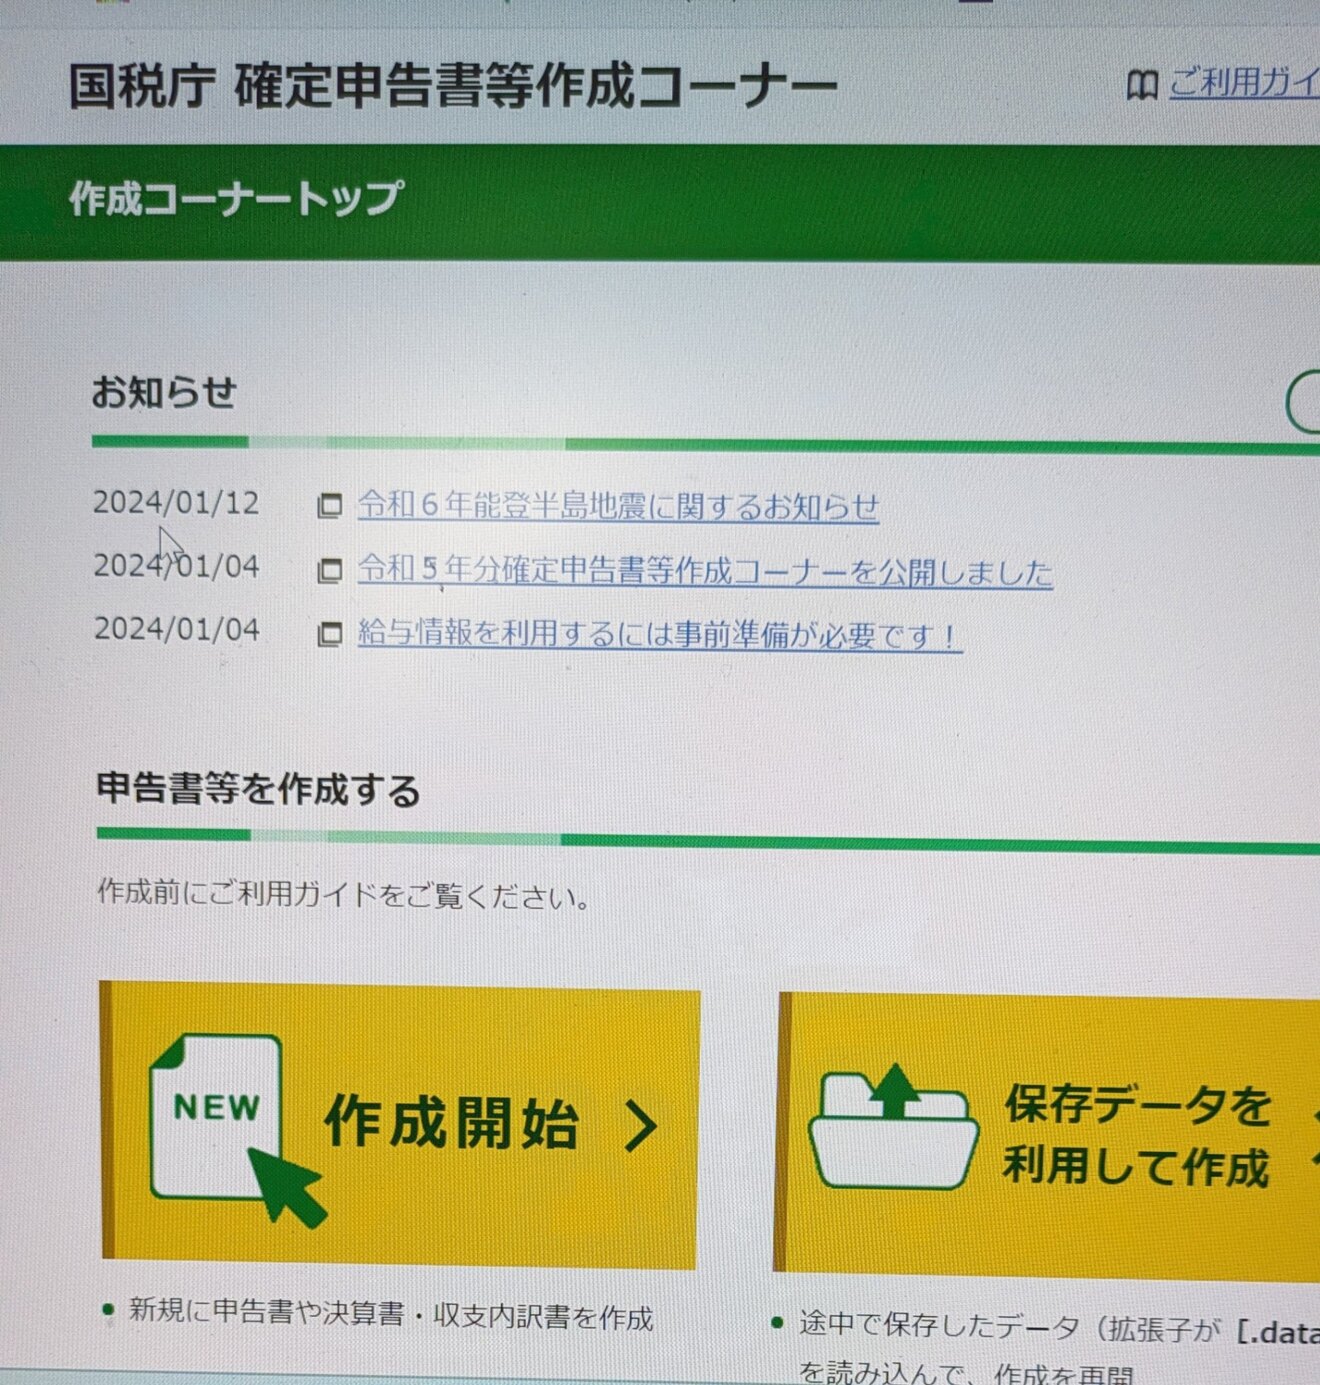Click the window icon beside 令和5年分確定申告書 notice
The width and height of the screenshot is (1320, 1385).
tap(329, 570)
